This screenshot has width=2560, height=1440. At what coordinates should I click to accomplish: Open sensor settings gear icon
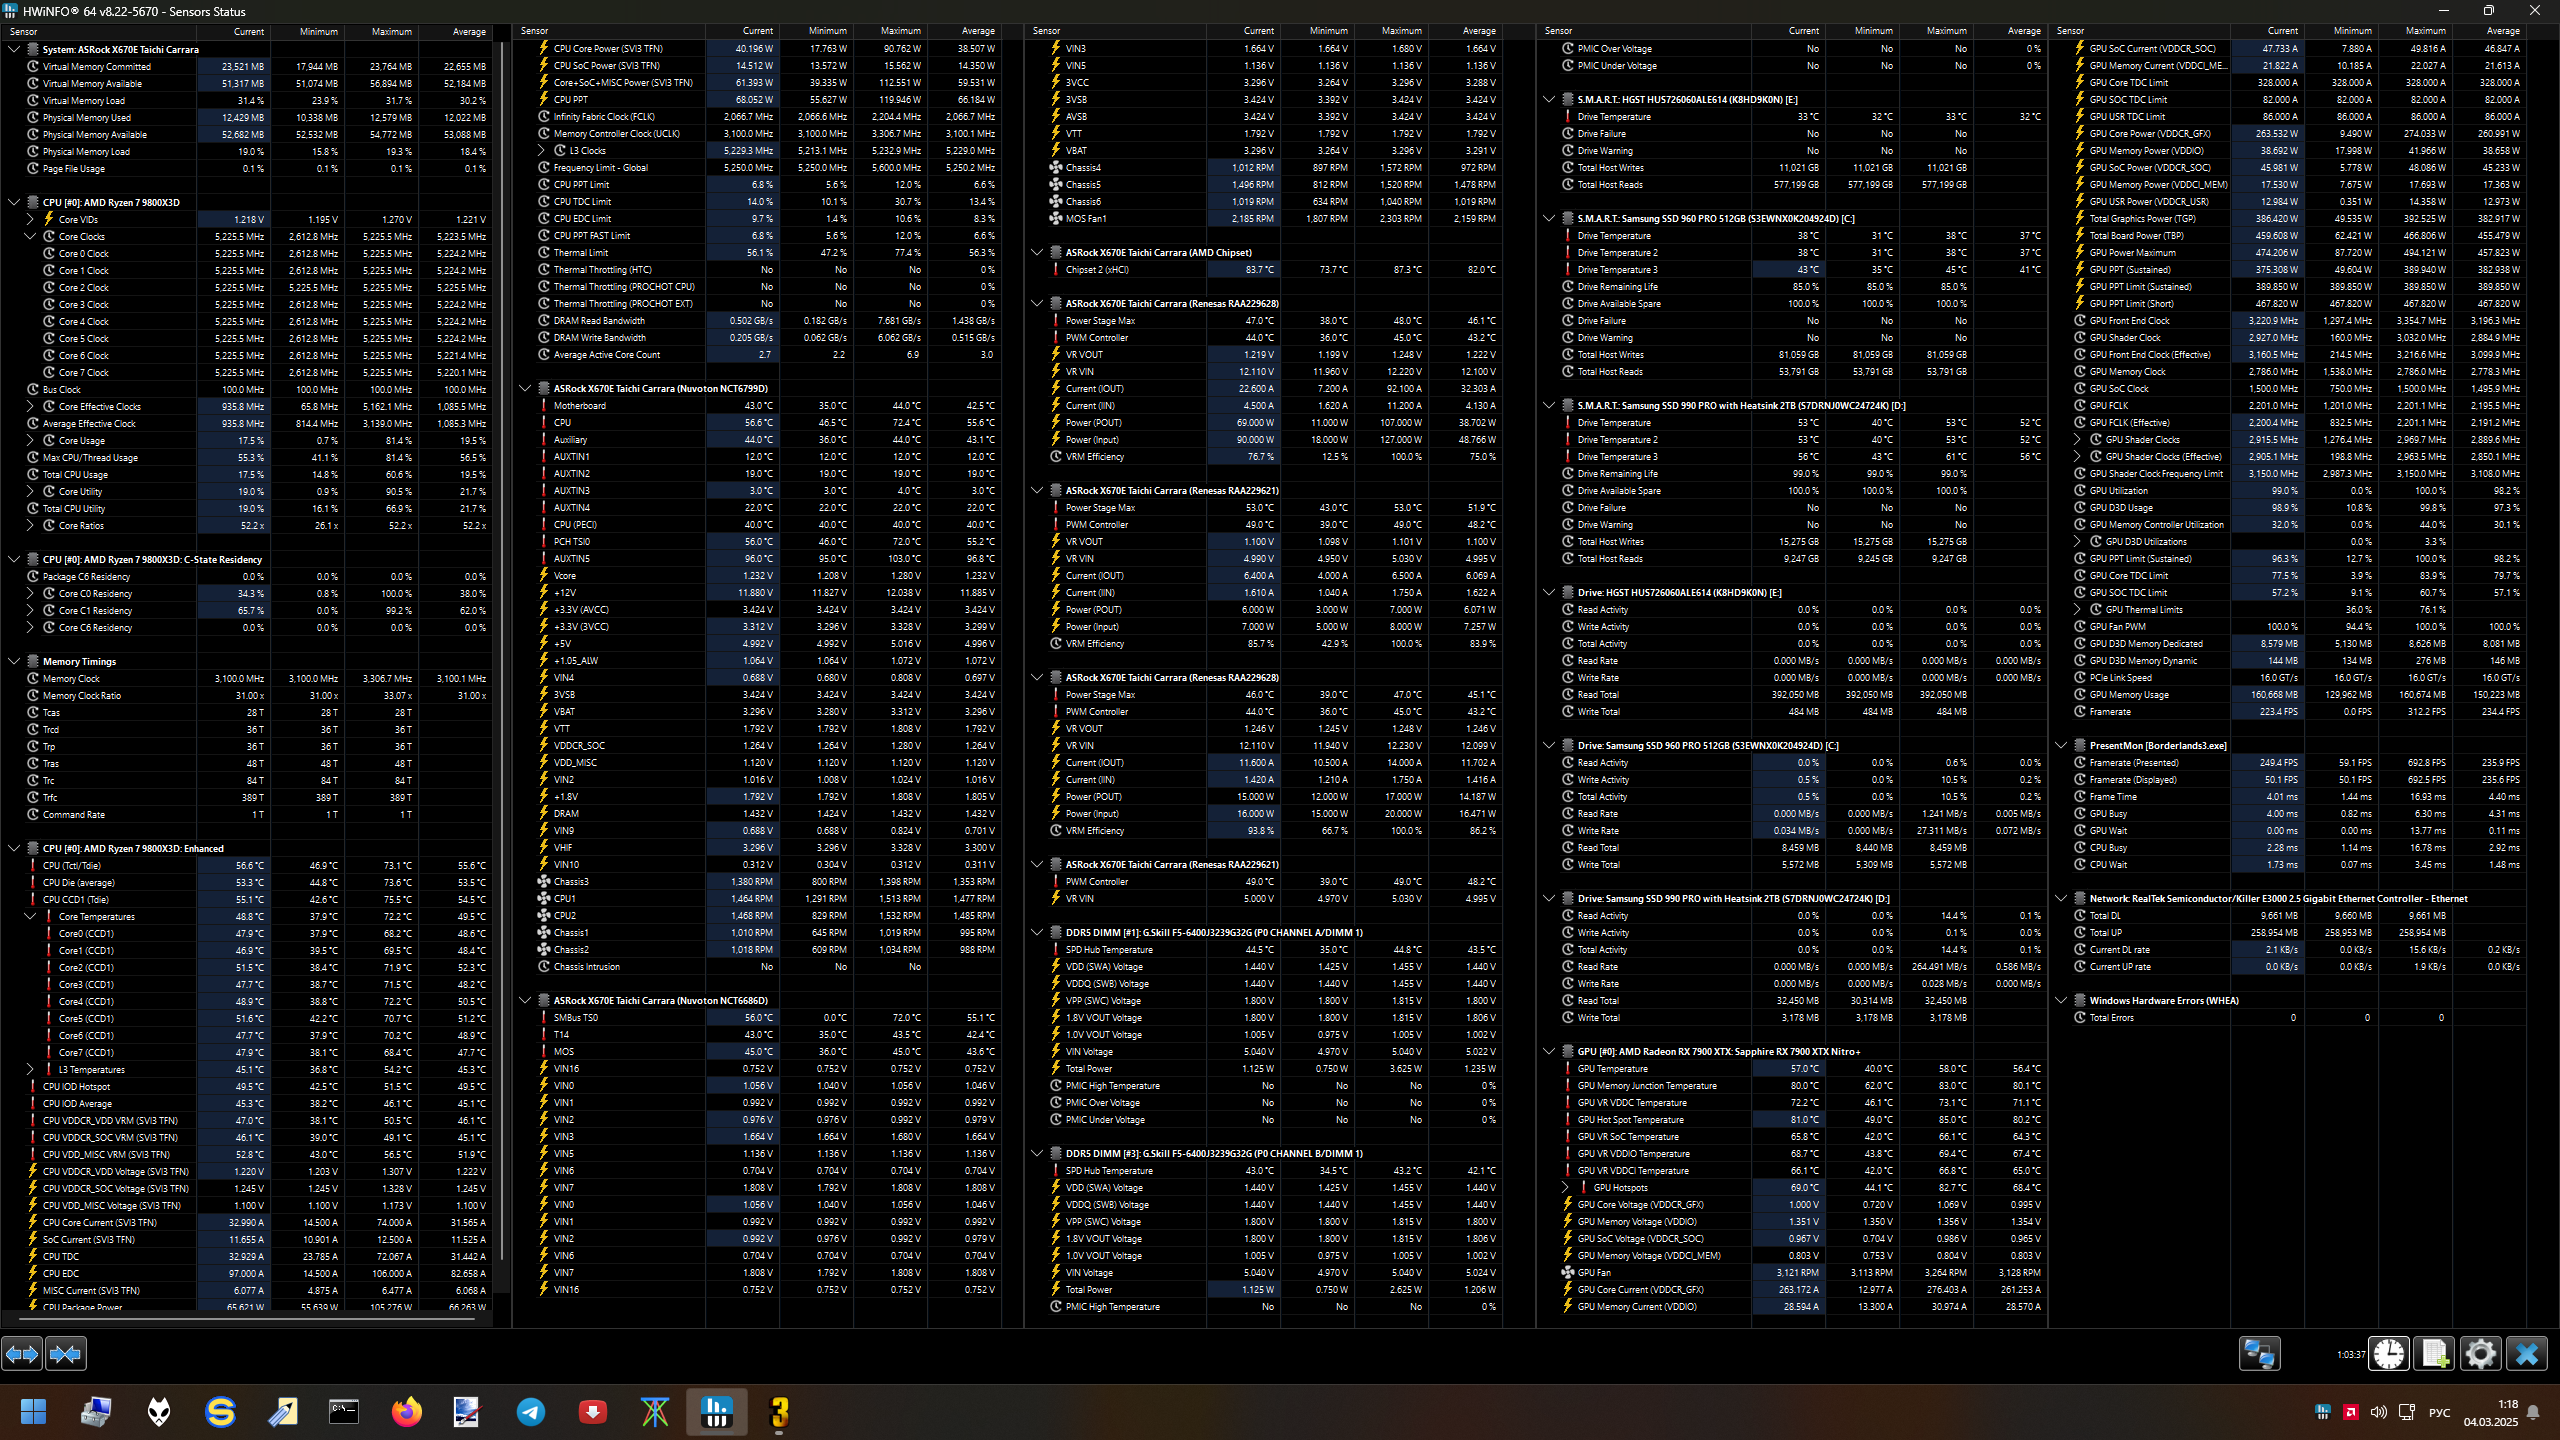point(2480,1354)
